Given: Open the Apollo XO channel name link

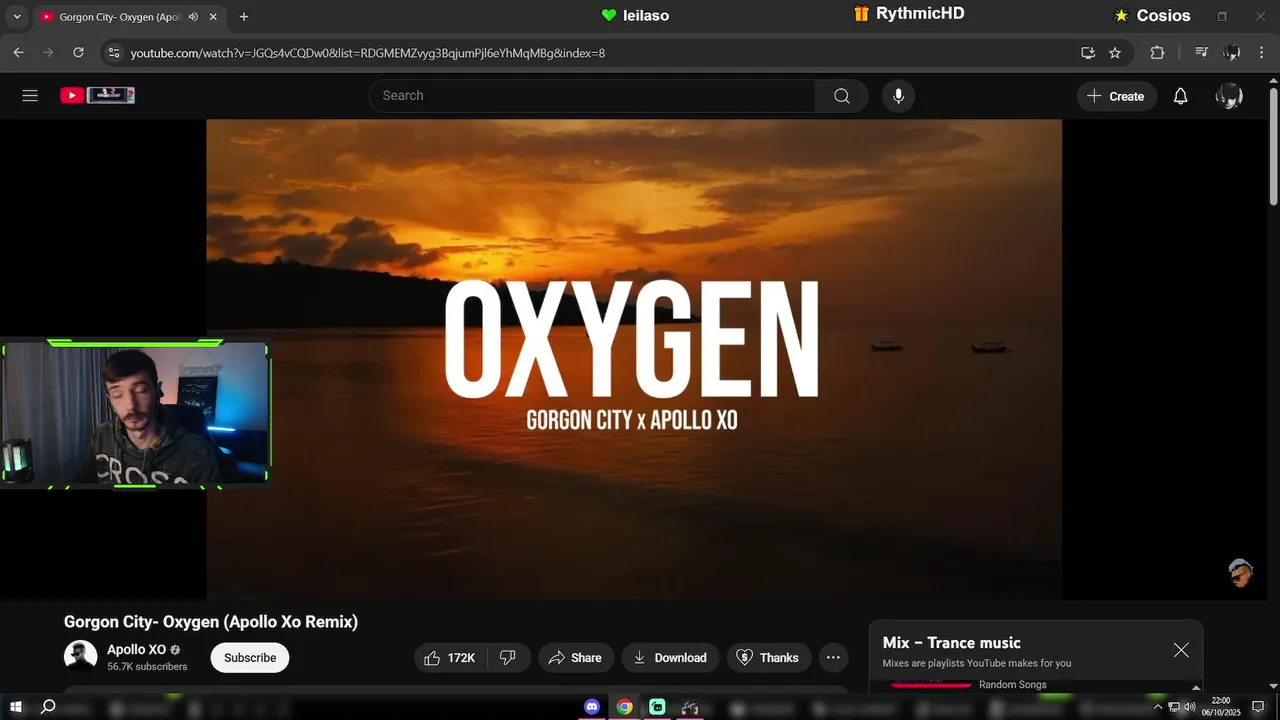Looking at the screenshot, I should 136,650.
